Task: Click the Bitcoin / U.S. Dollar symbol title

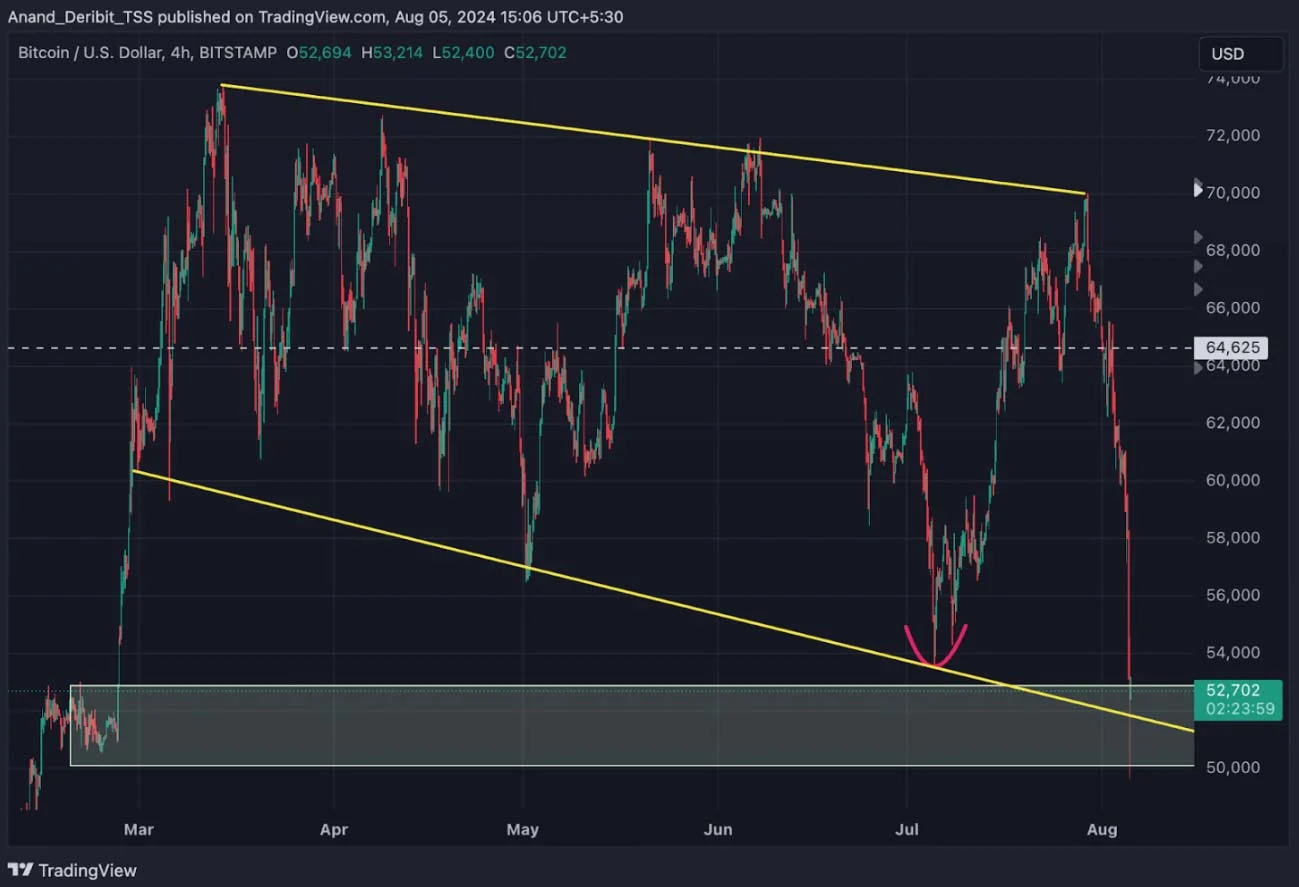Action: point(92,52)
